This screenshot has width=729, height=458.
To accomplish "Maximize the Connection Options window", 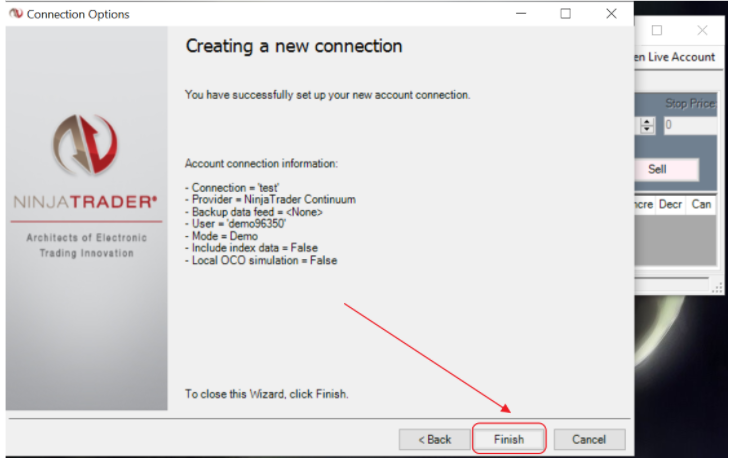I will click(565, 14).
